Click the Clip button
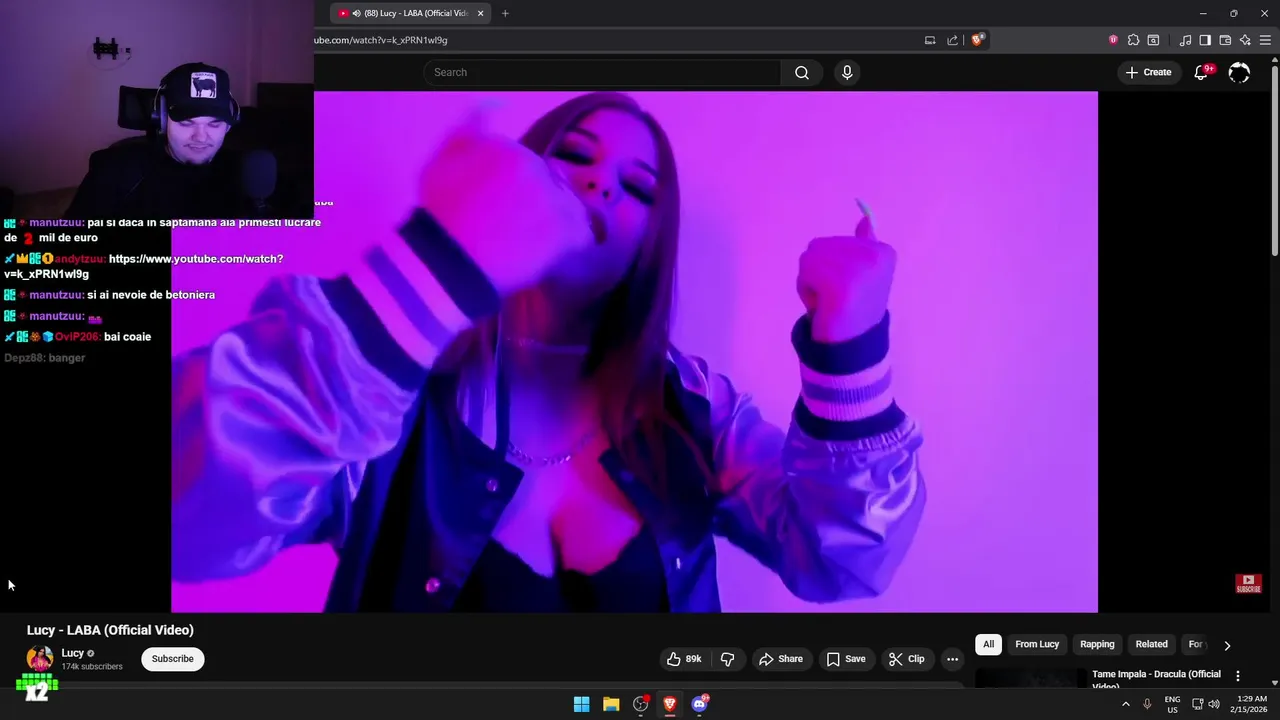 [907, 659]
